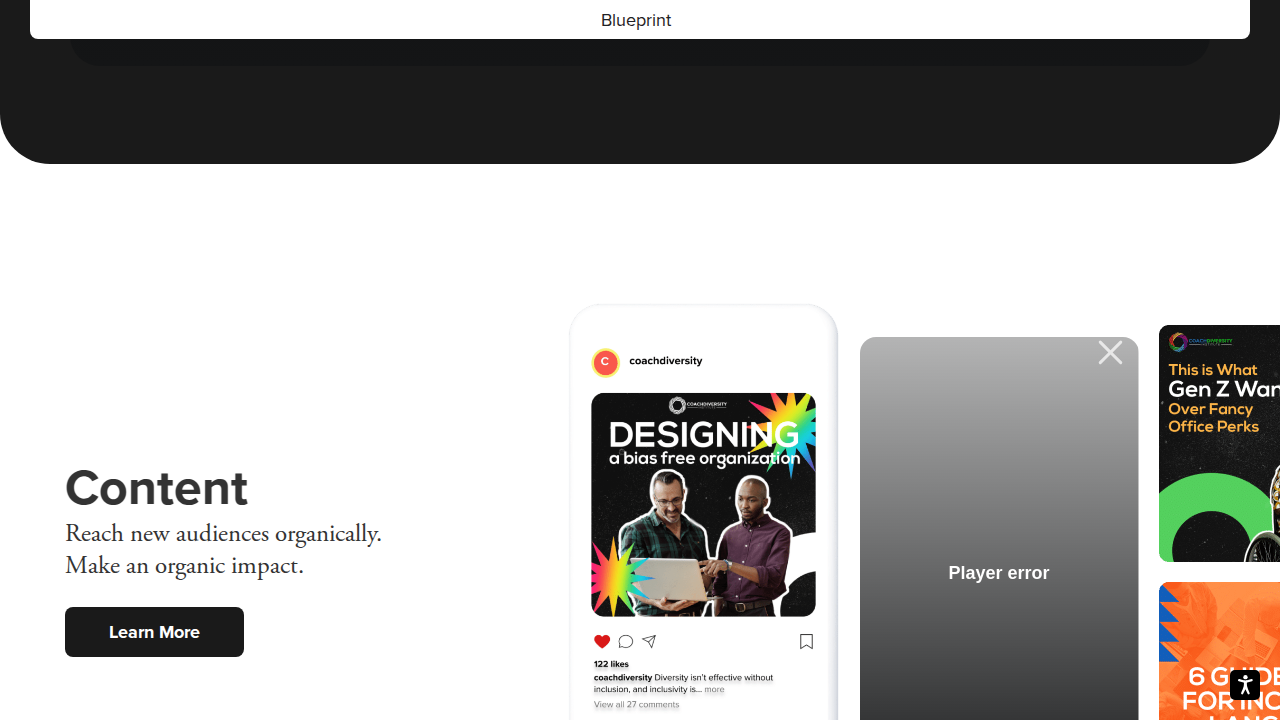Click 'Reach new audiences organically' text
1280x720 pixels.
(223, 534)
